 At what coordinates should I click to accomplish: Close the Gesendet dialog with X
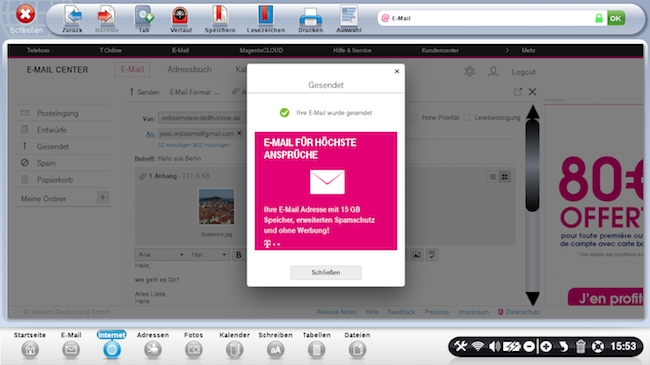coord(397,71)
